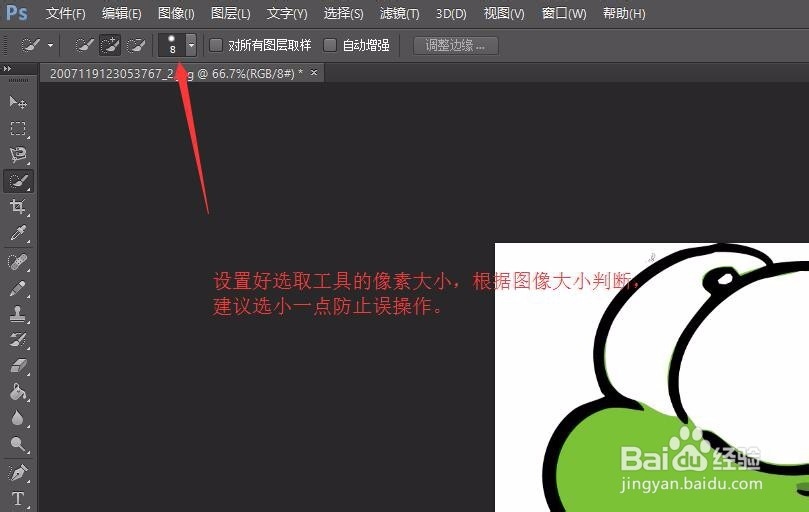
Task: Select the Paint Bucket tool
Action: [18, 392]
